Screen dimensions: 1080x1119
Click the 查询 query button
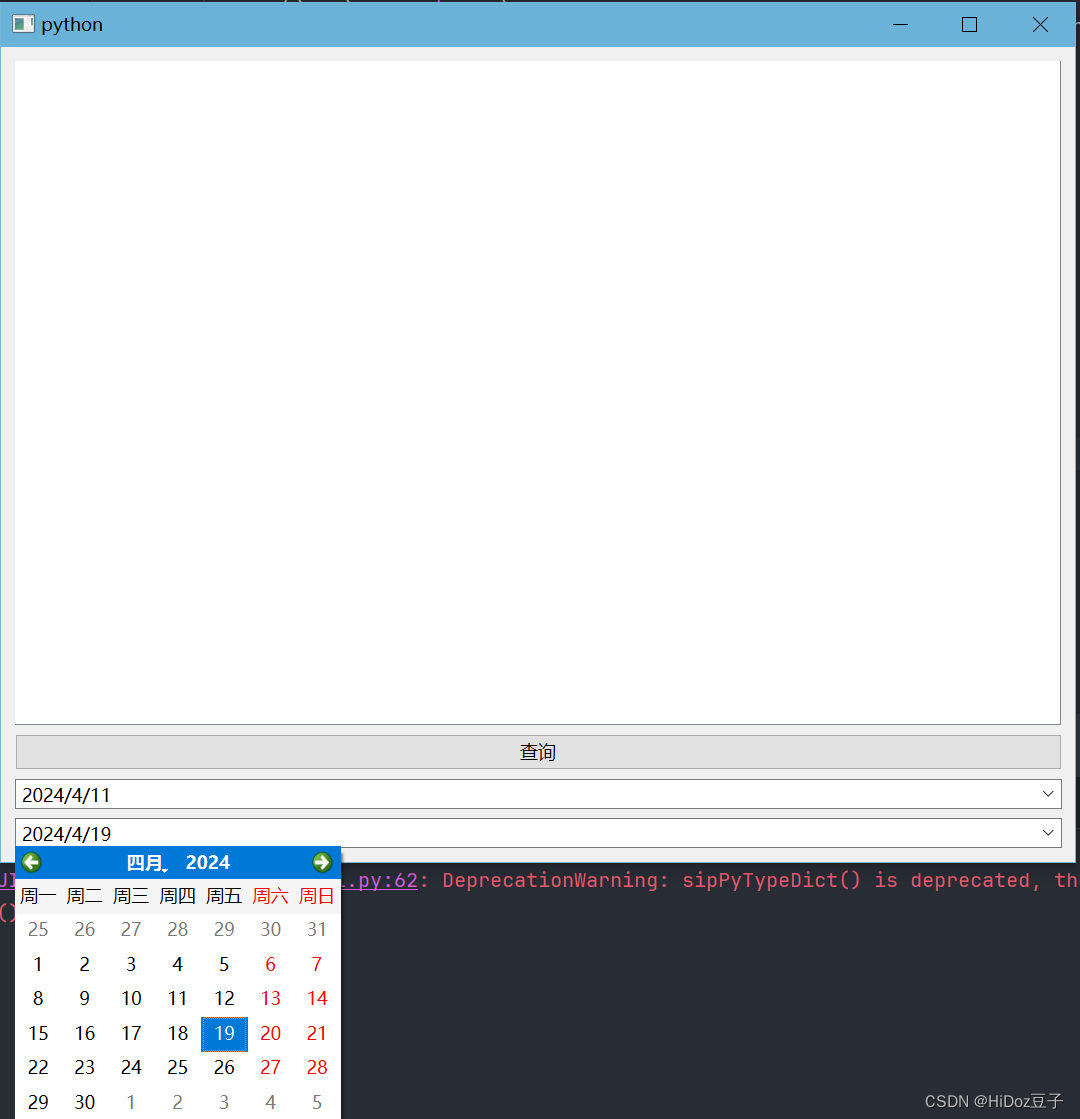[x=538, y=752]
